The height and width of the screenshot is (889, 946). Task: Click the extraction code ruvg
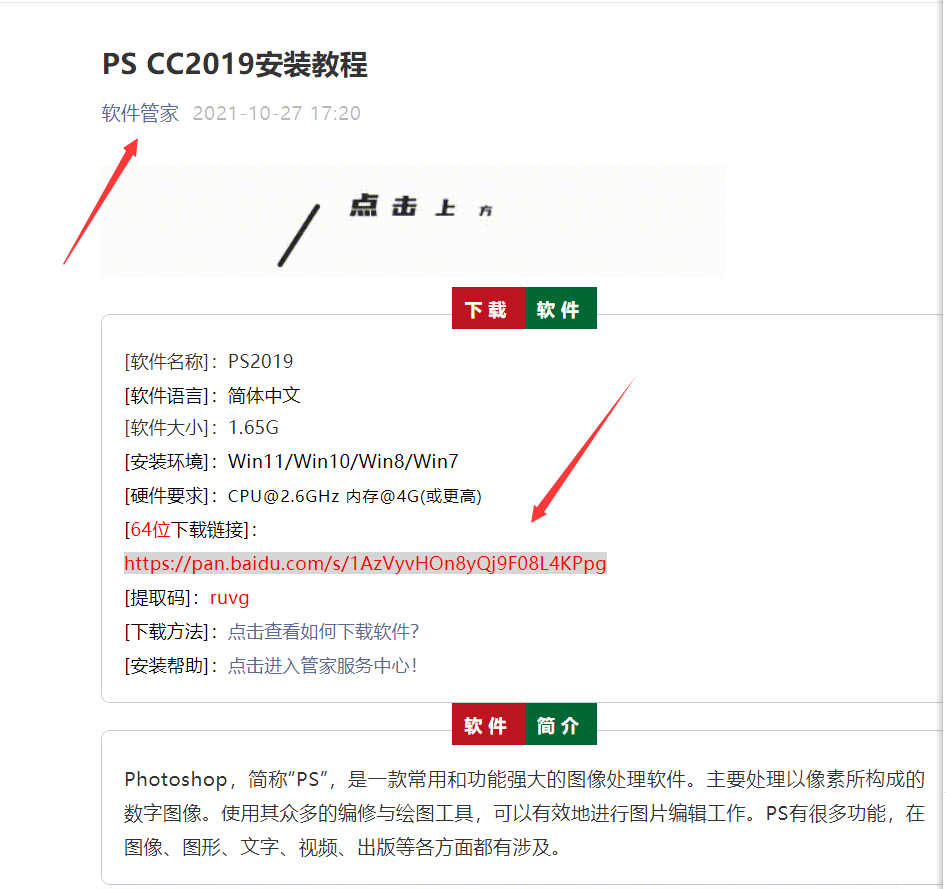[x=229, y=598]
